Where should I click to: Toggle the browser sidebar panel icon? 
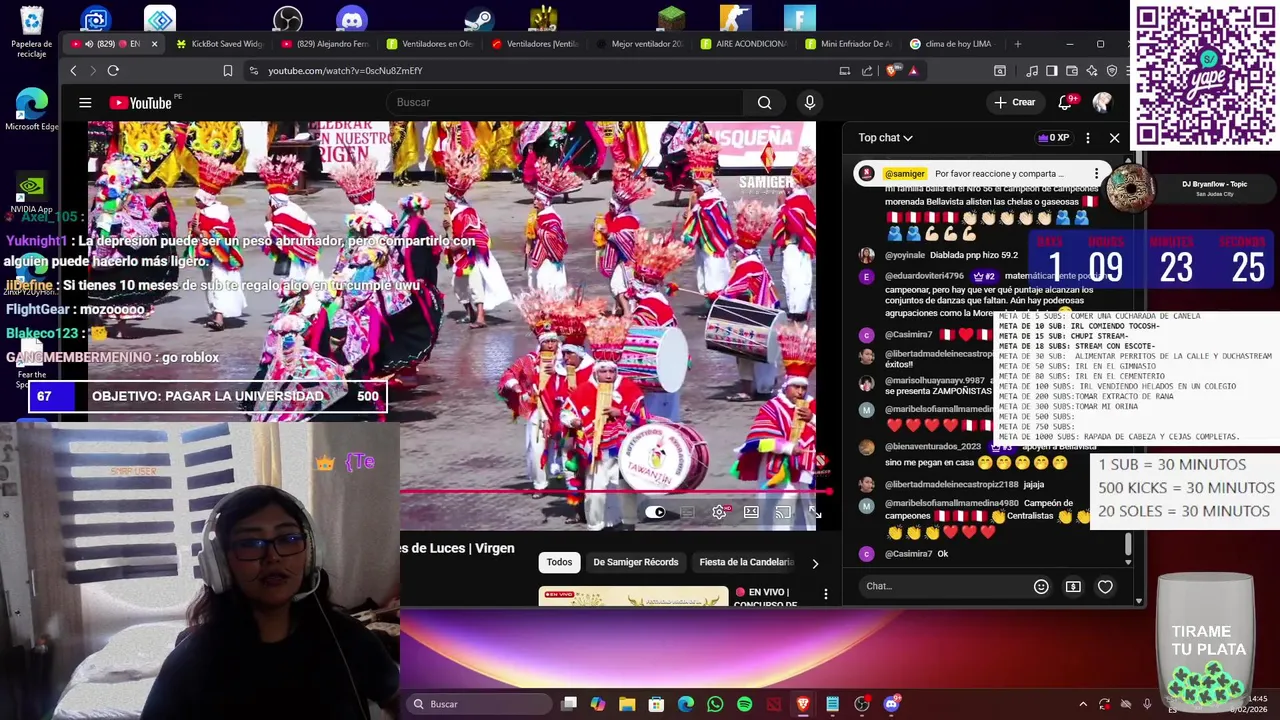click(x=1052, y=70)
